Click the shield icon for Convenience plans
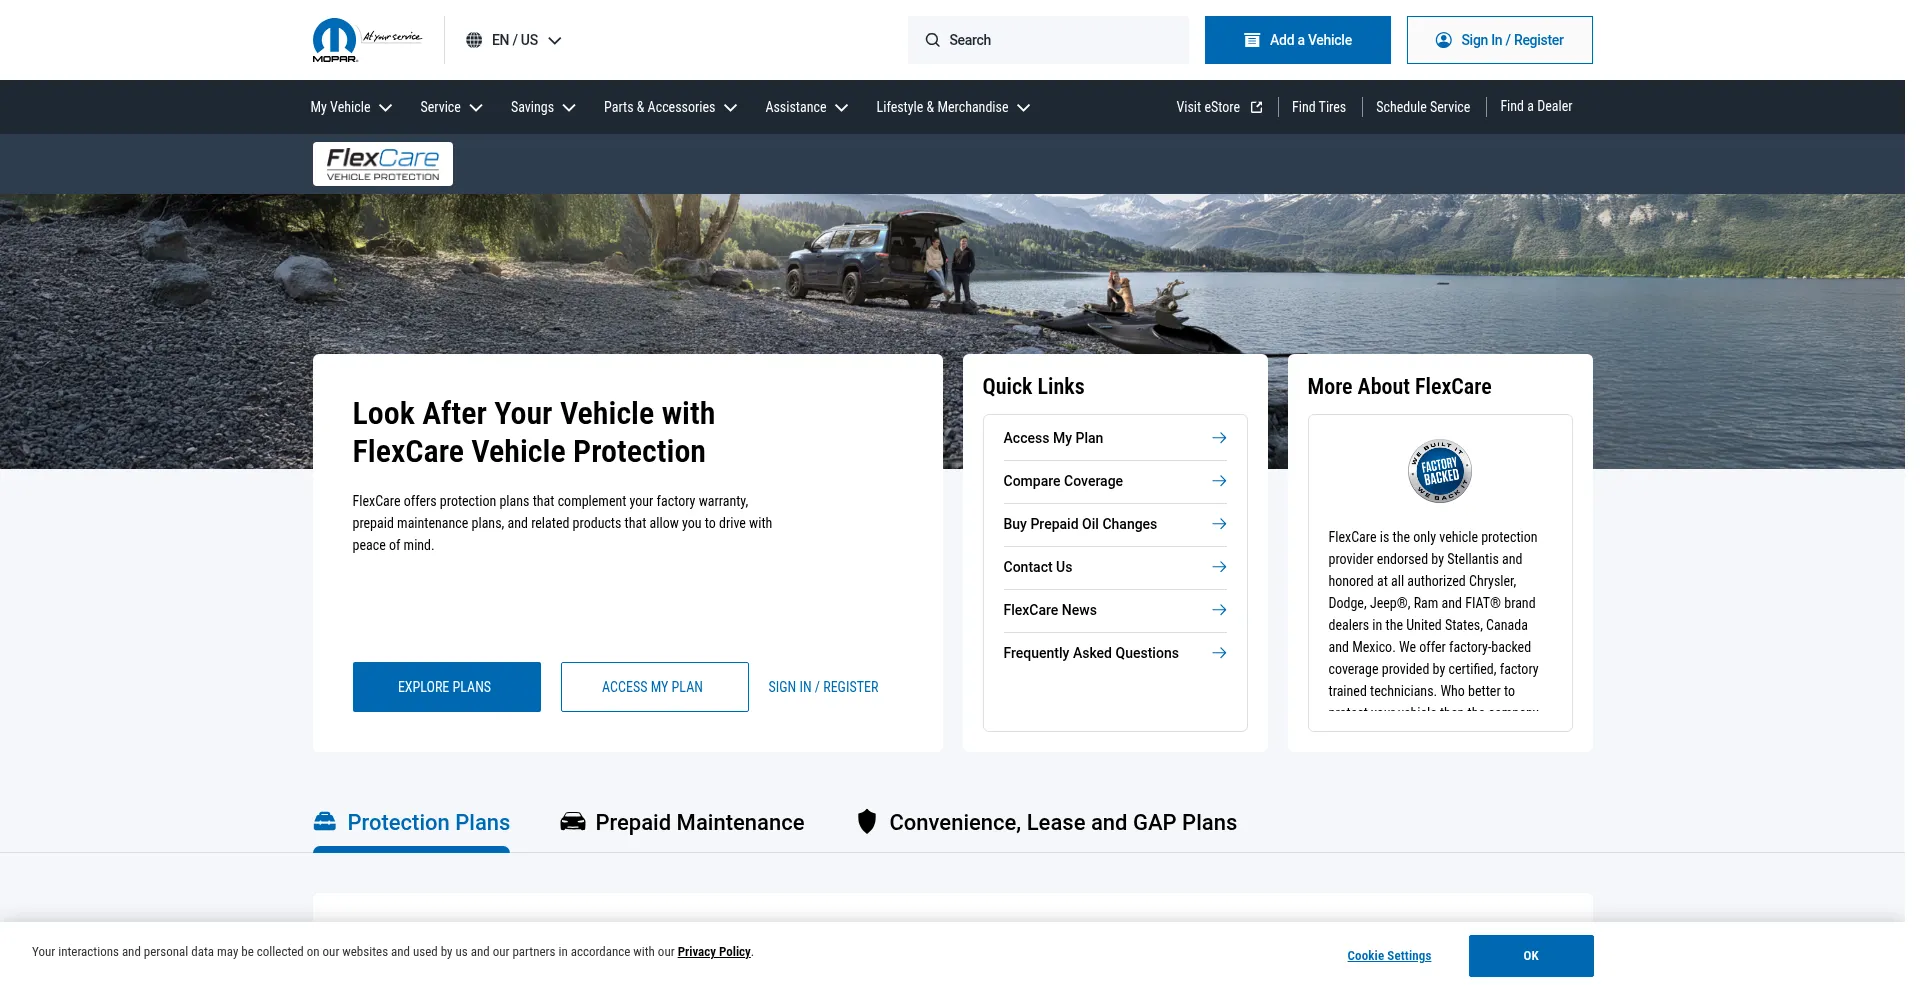This screenshot has width=1920, height=993. pos(867,822)
